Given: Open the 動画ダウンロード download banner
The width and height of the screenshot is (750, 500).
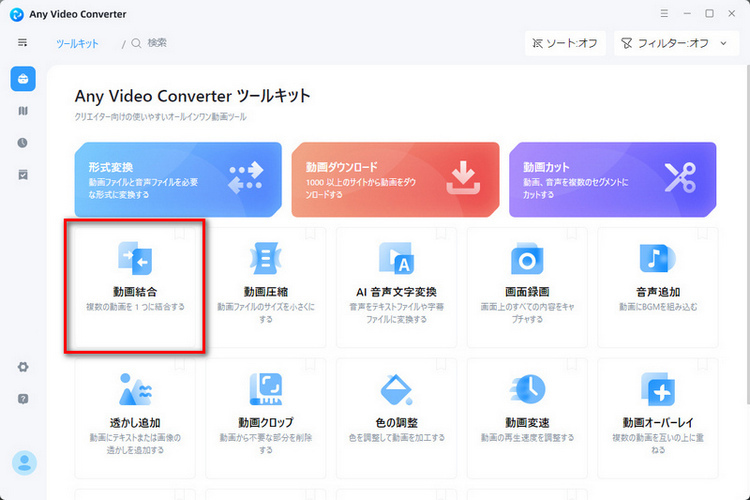Looking at the screenshot, I should point(395,179).
